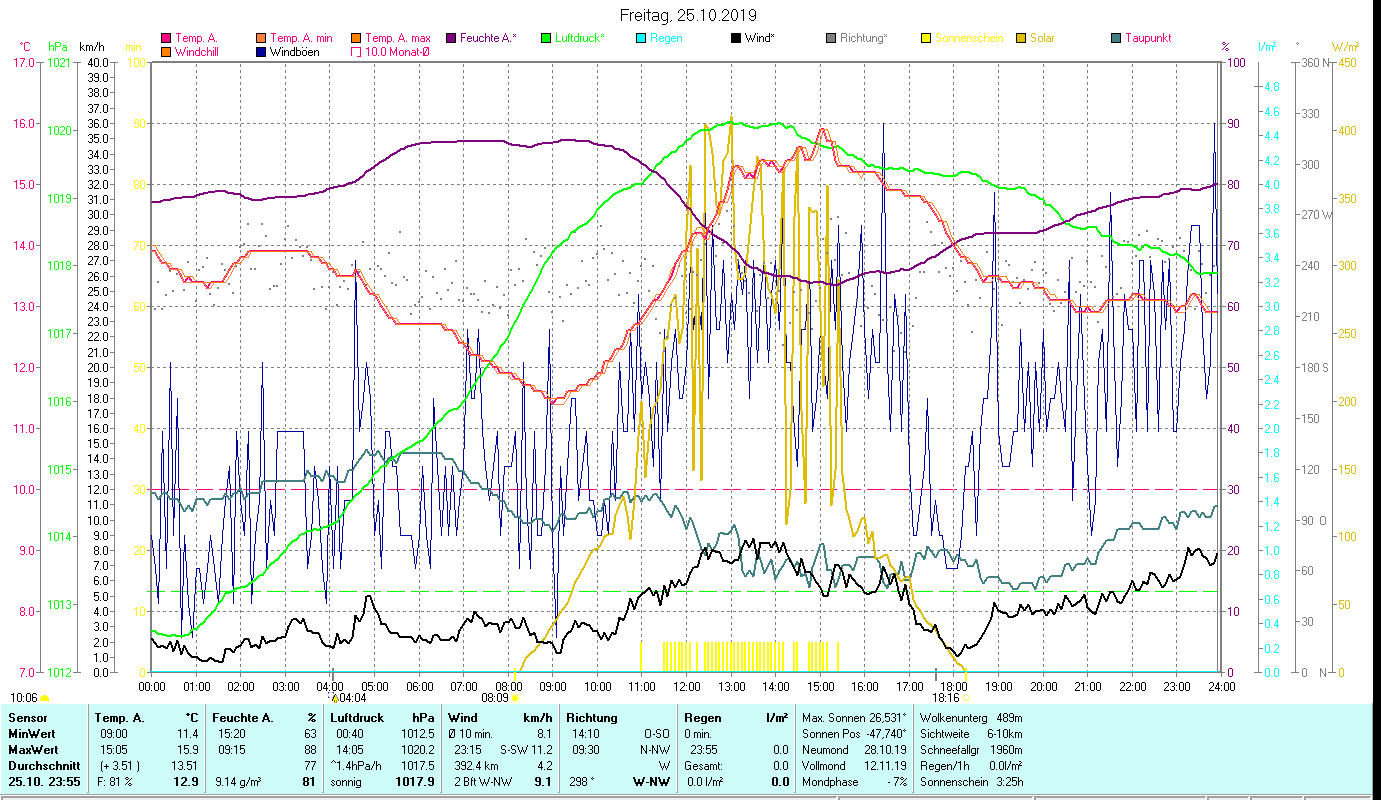Click the sun marker beside 18:16
Screen dimensions: 1381x800
pyautogui.click(x=968, y=698)
